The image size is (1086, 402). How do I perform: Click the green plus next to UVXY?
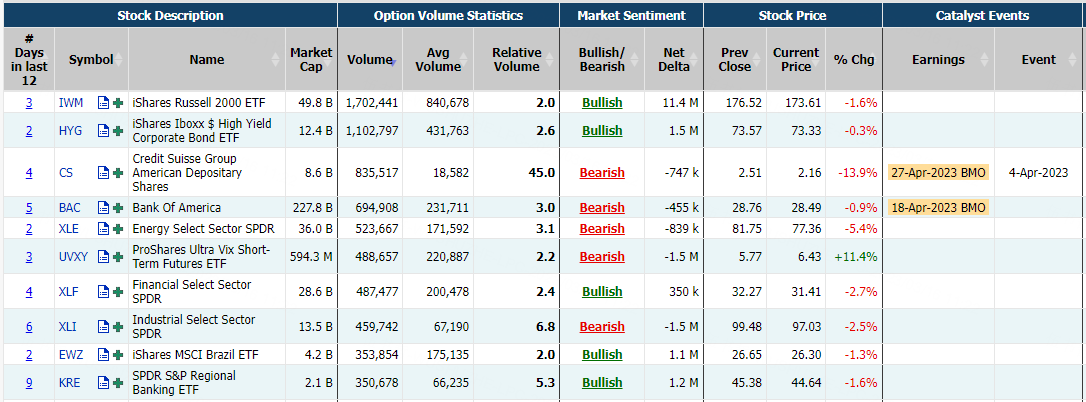(118, 257)
